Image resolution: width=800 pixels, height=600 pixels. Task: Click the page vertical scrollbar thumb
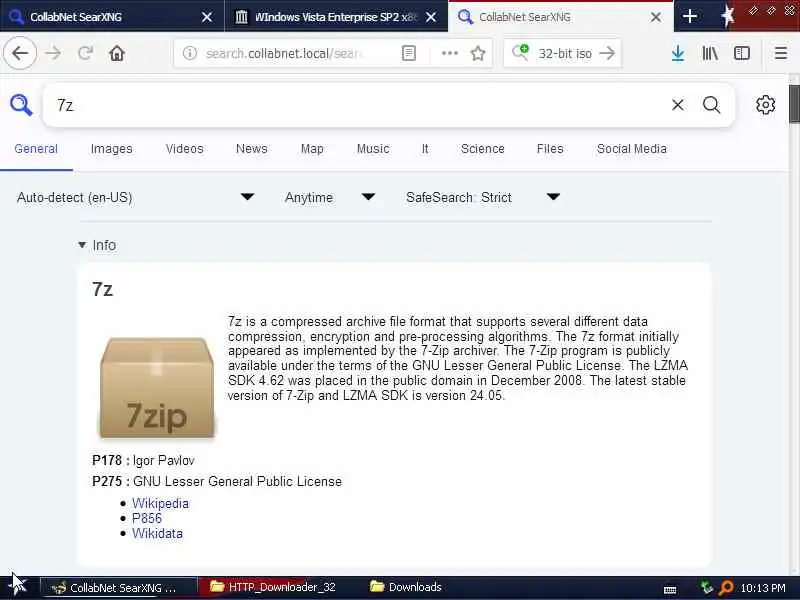pyautogui.click(x=794, y=104)
